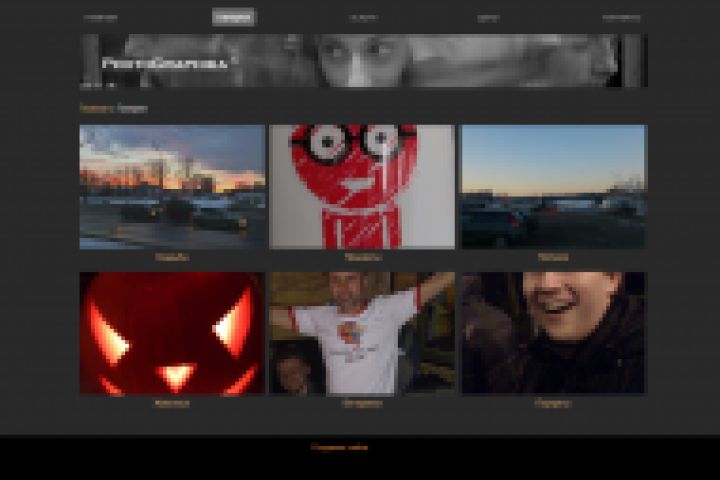Open the clear dusk sky over cars photo
Image resolution: width=720 pixels, height=480 pixels.
point(553,187)
